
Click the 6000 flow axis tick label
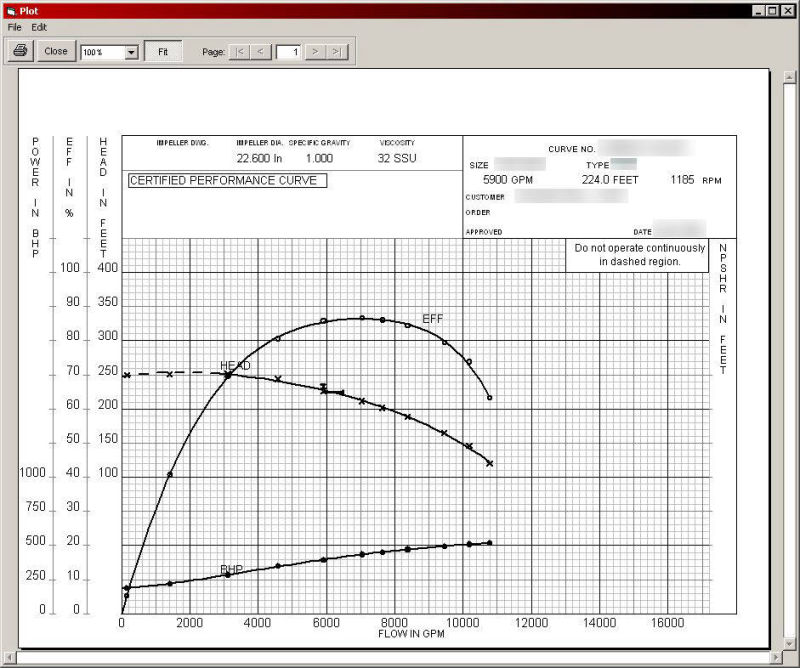[x=326, y=623]
